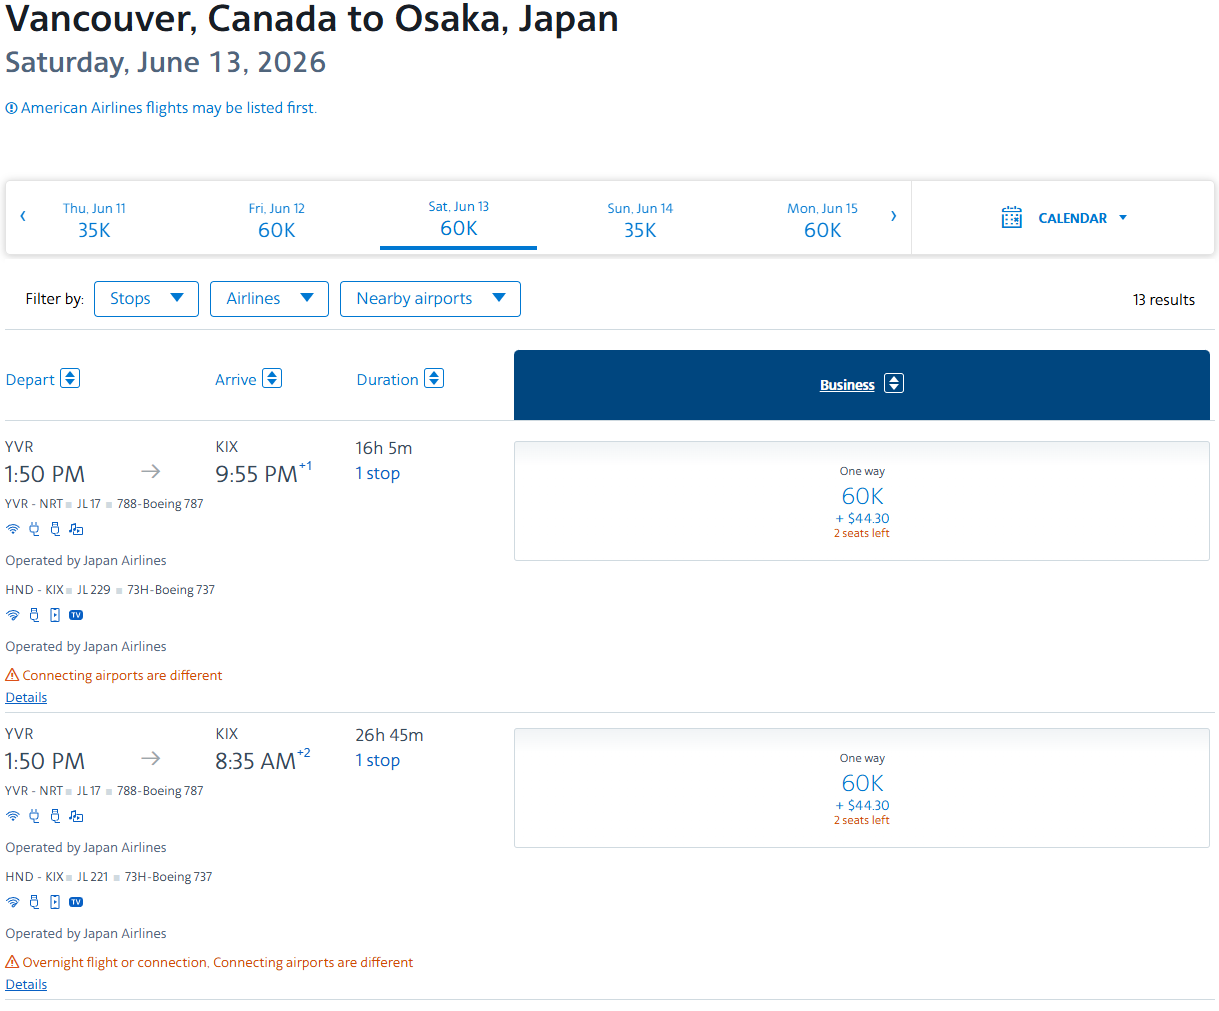Open Details link for the 16h 5m flight
1219x1011 pixels.
pos(26,697)
